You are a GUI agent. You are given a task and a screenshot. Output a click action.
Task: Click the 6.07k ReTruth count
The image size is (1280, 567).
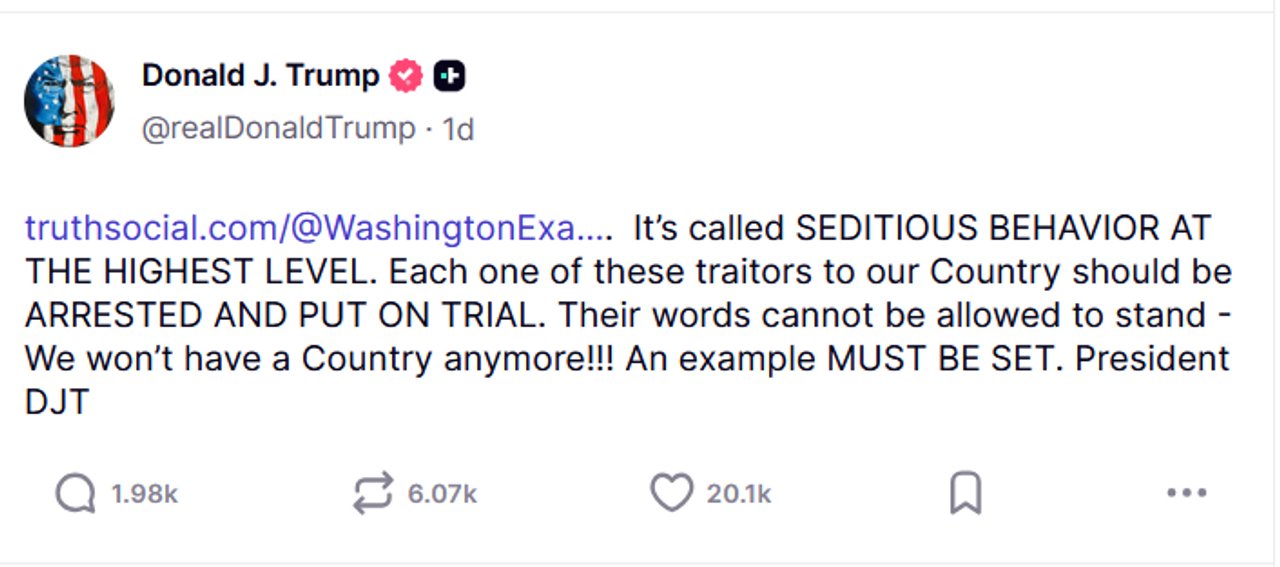[x=442, y=494]
